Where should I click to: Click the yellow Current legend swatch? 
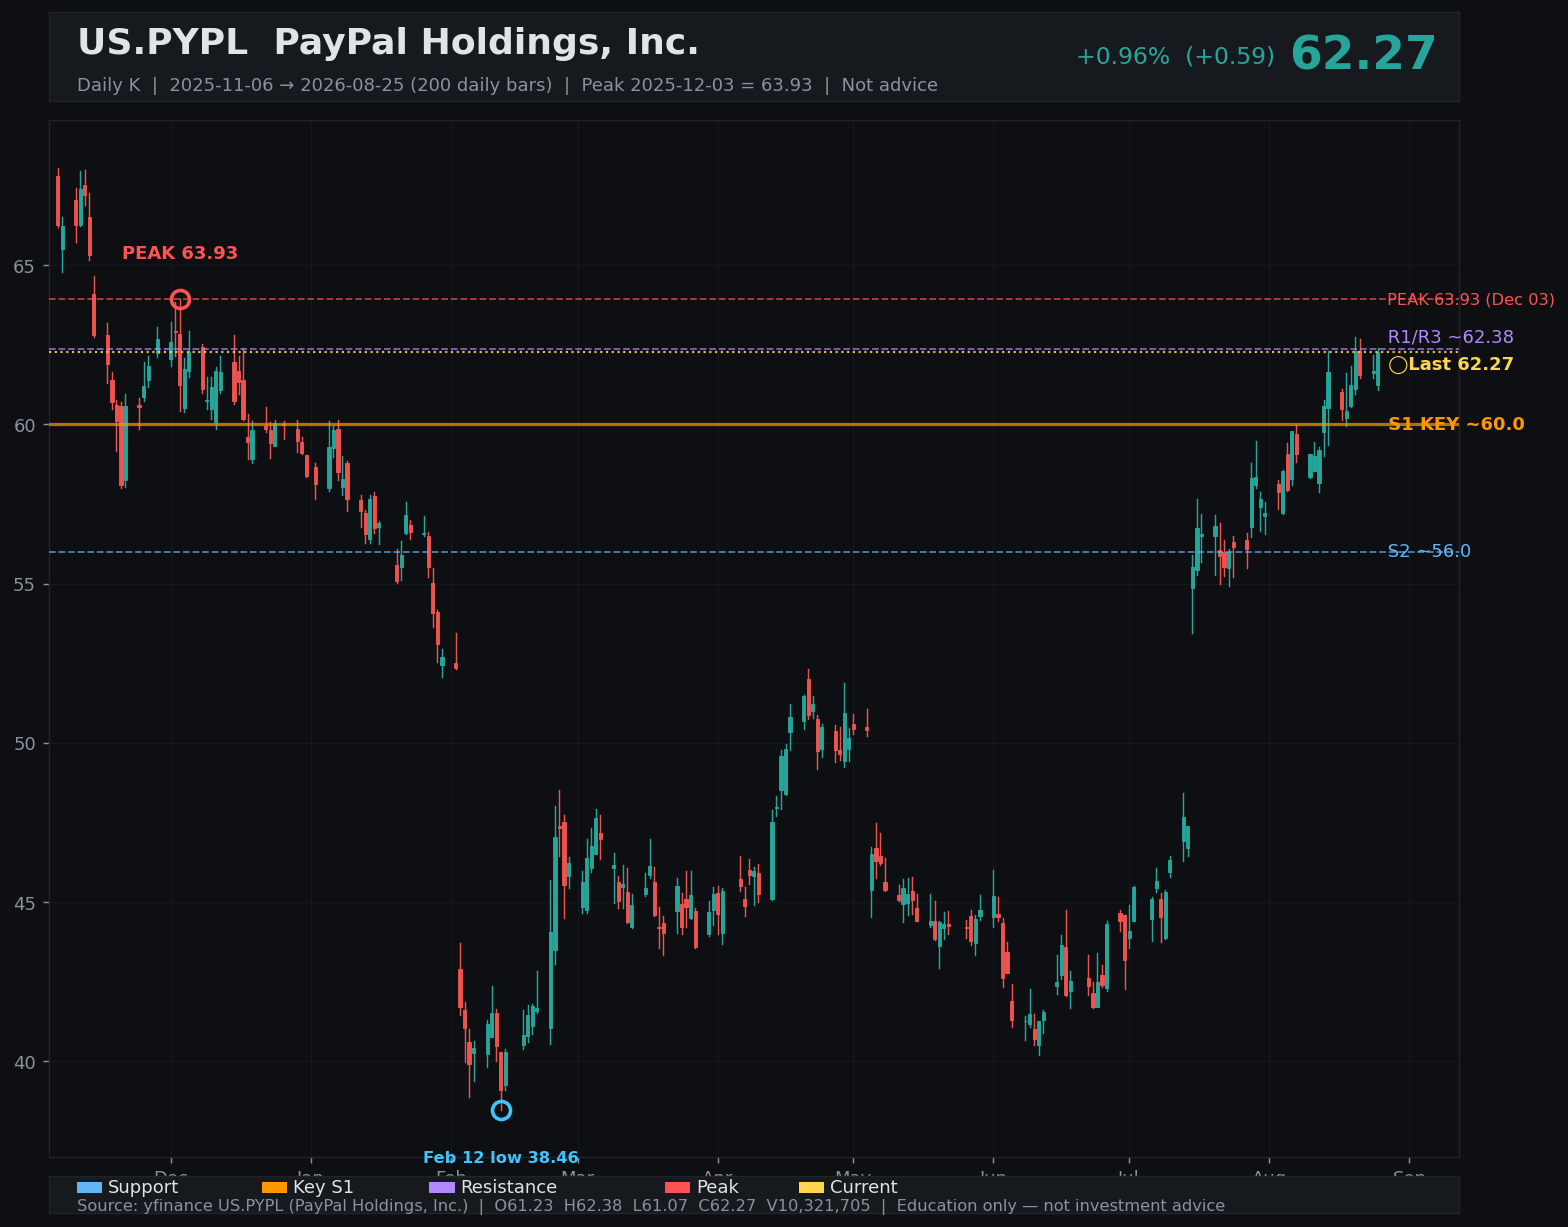(811, 1188)
